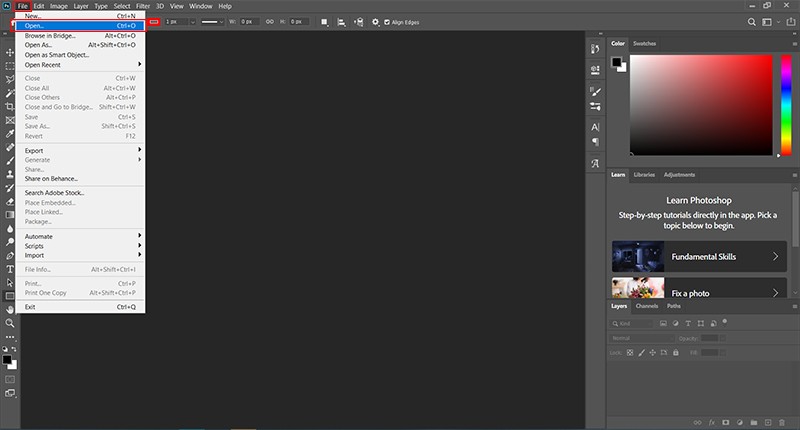Open the shape settings gear icon
This screenshot has height=430, width=800.
(376, 22)
